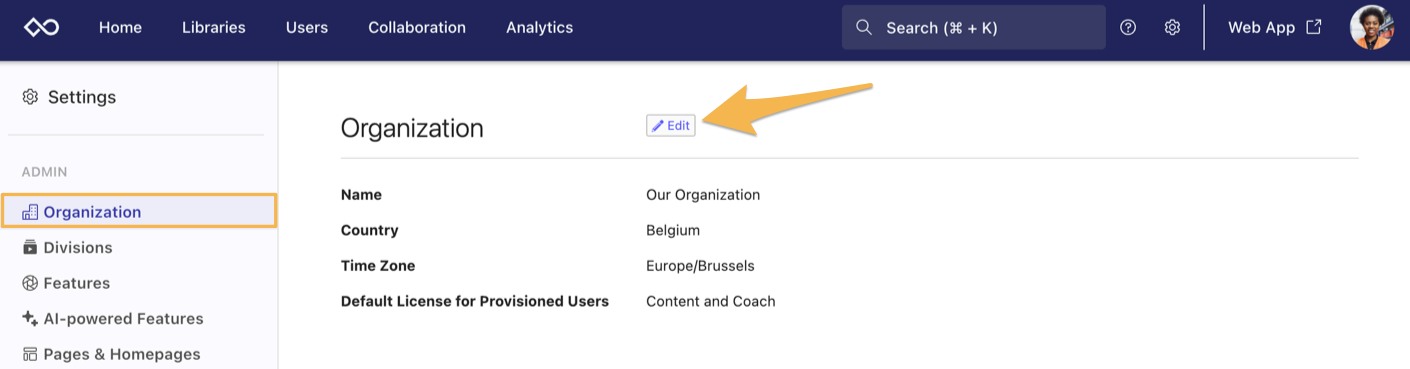Open the user profile avatar
This screenshot has height=369, width=1410.
click(x=1371, y=27)
